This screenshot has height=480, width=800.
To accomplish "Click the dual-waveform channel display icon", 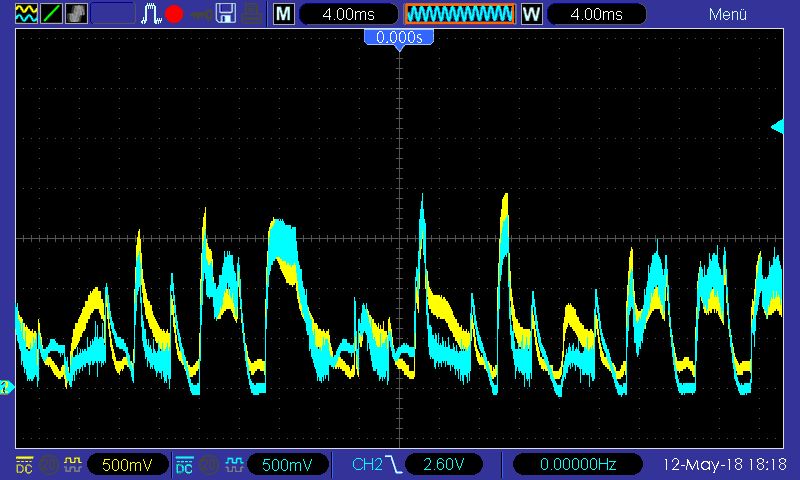I will coord(25,14).
